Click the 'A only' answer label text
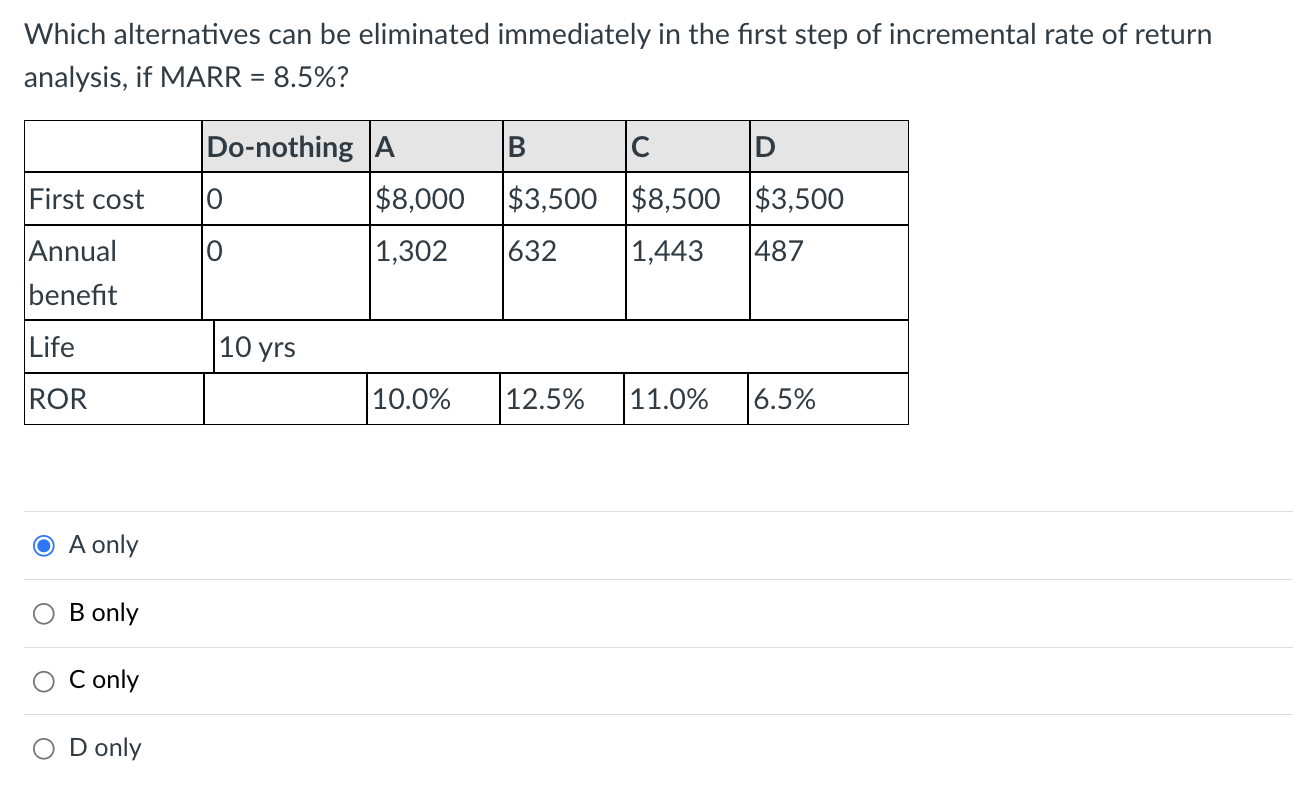This screenshot has height=802, width=1302. (102, 545)
